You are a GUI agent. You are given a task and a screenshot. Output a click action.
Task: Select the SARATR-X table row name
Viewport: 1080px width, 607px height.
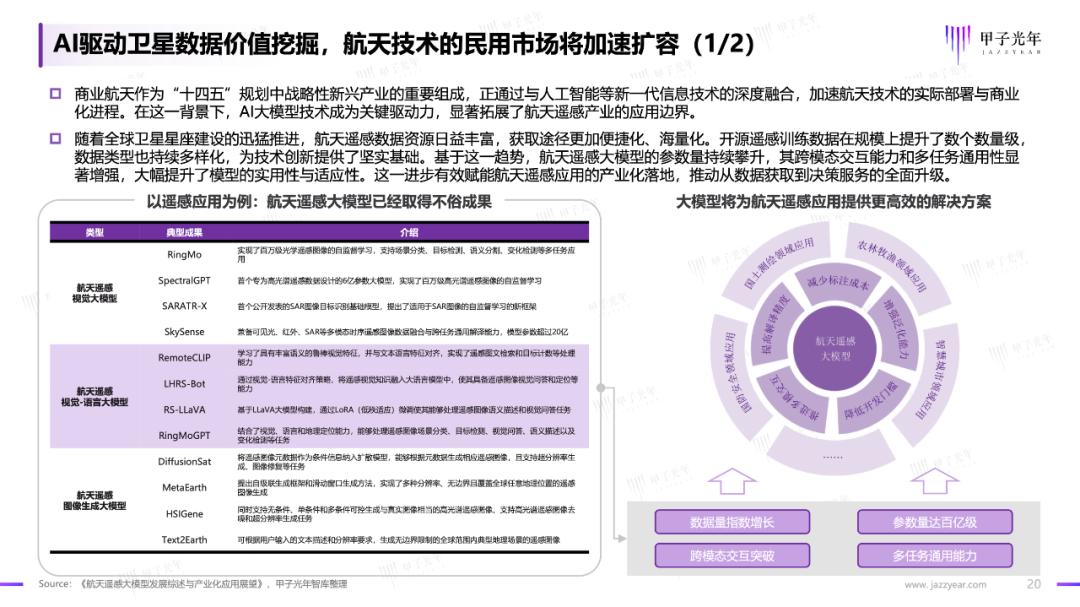pyautogui.click(x=184, y=306)
